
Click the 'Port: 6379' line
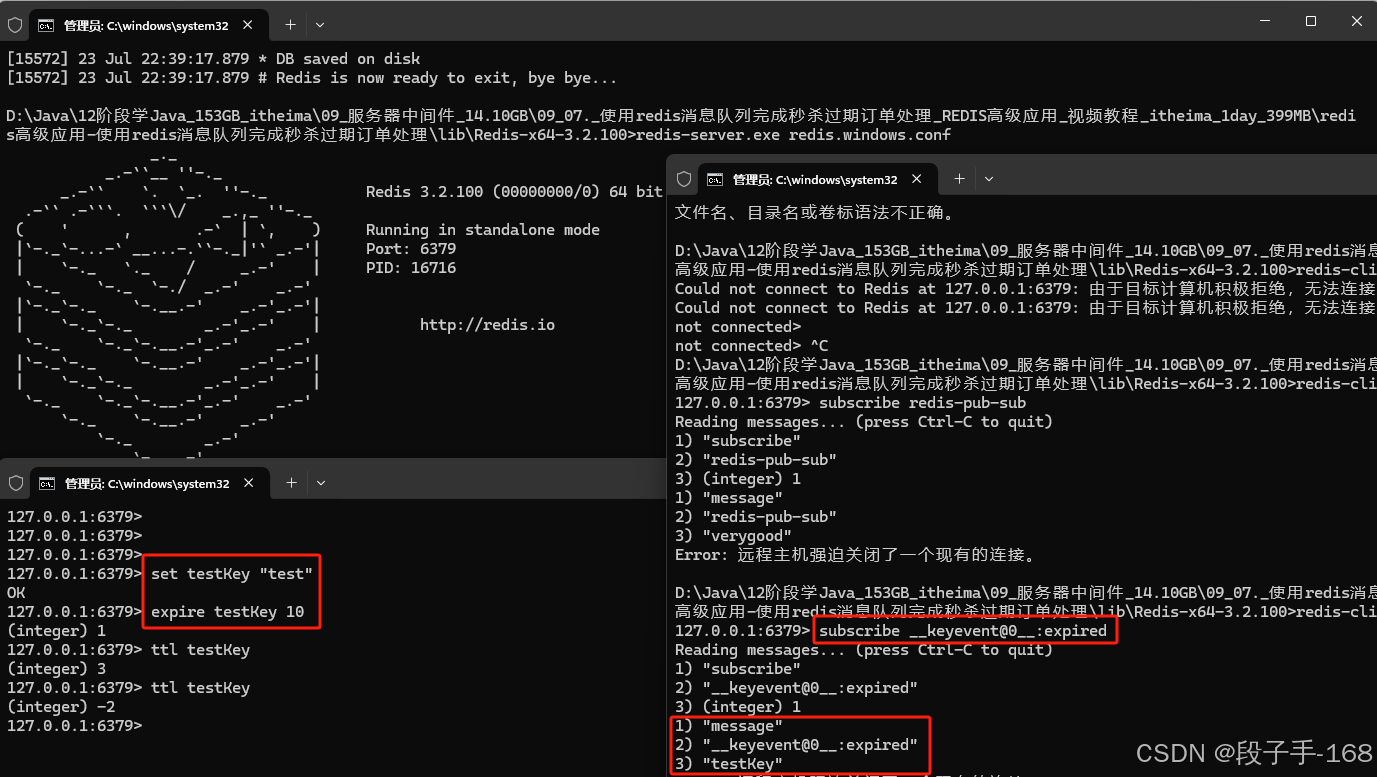411,249
